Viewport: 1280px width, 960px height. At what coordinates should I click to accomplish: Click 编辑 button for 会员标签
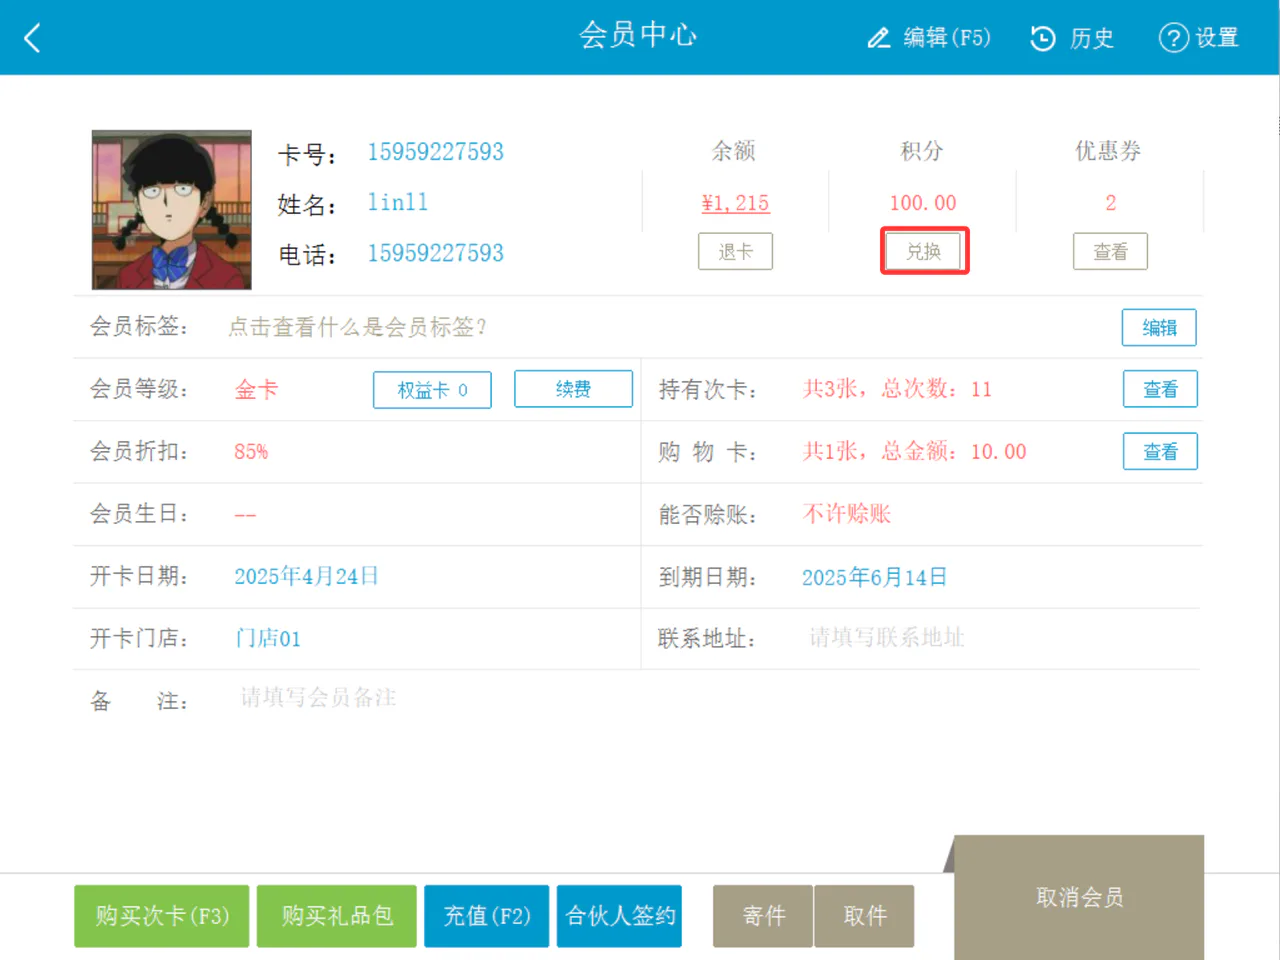(1159, 327)
